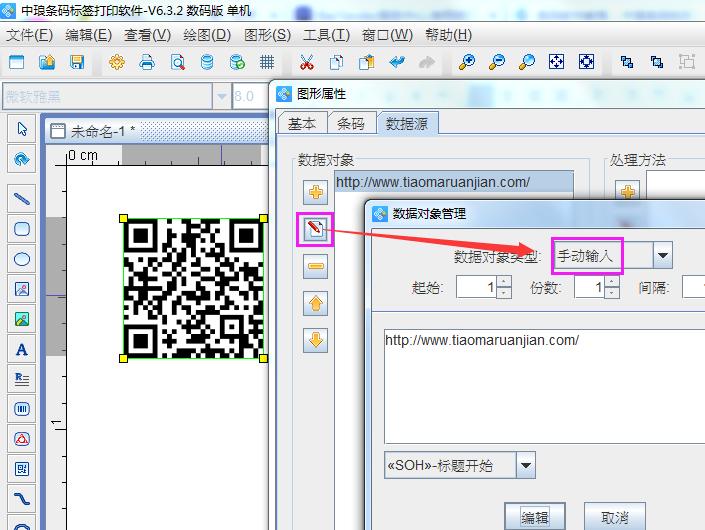Click the Copy icon in toolbar
The width and height of the screenshot is (705, 530).
(336, 62)
